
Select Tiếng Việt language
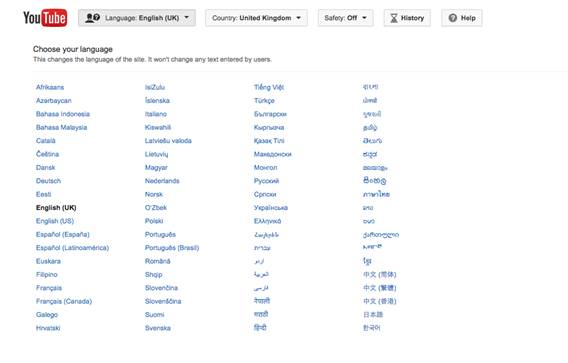tap(269, 87)
